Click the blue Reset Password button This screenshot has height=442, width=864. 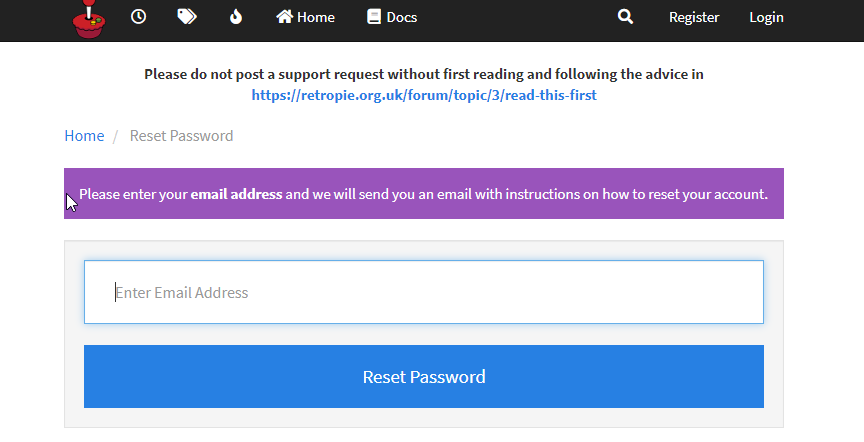[424, 376]
